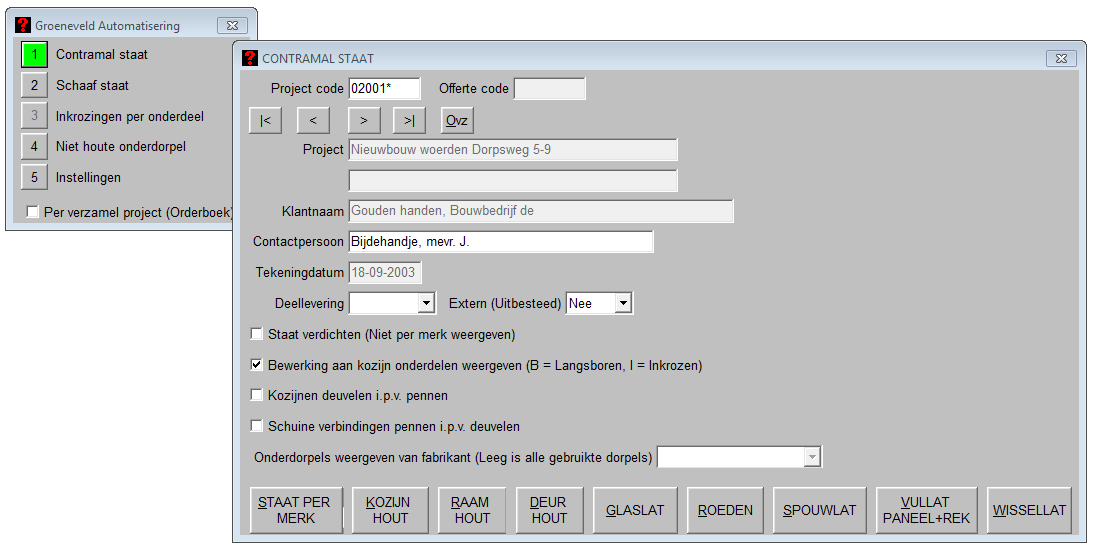Open the Deellevering dropdown

[x=425, y=303]
